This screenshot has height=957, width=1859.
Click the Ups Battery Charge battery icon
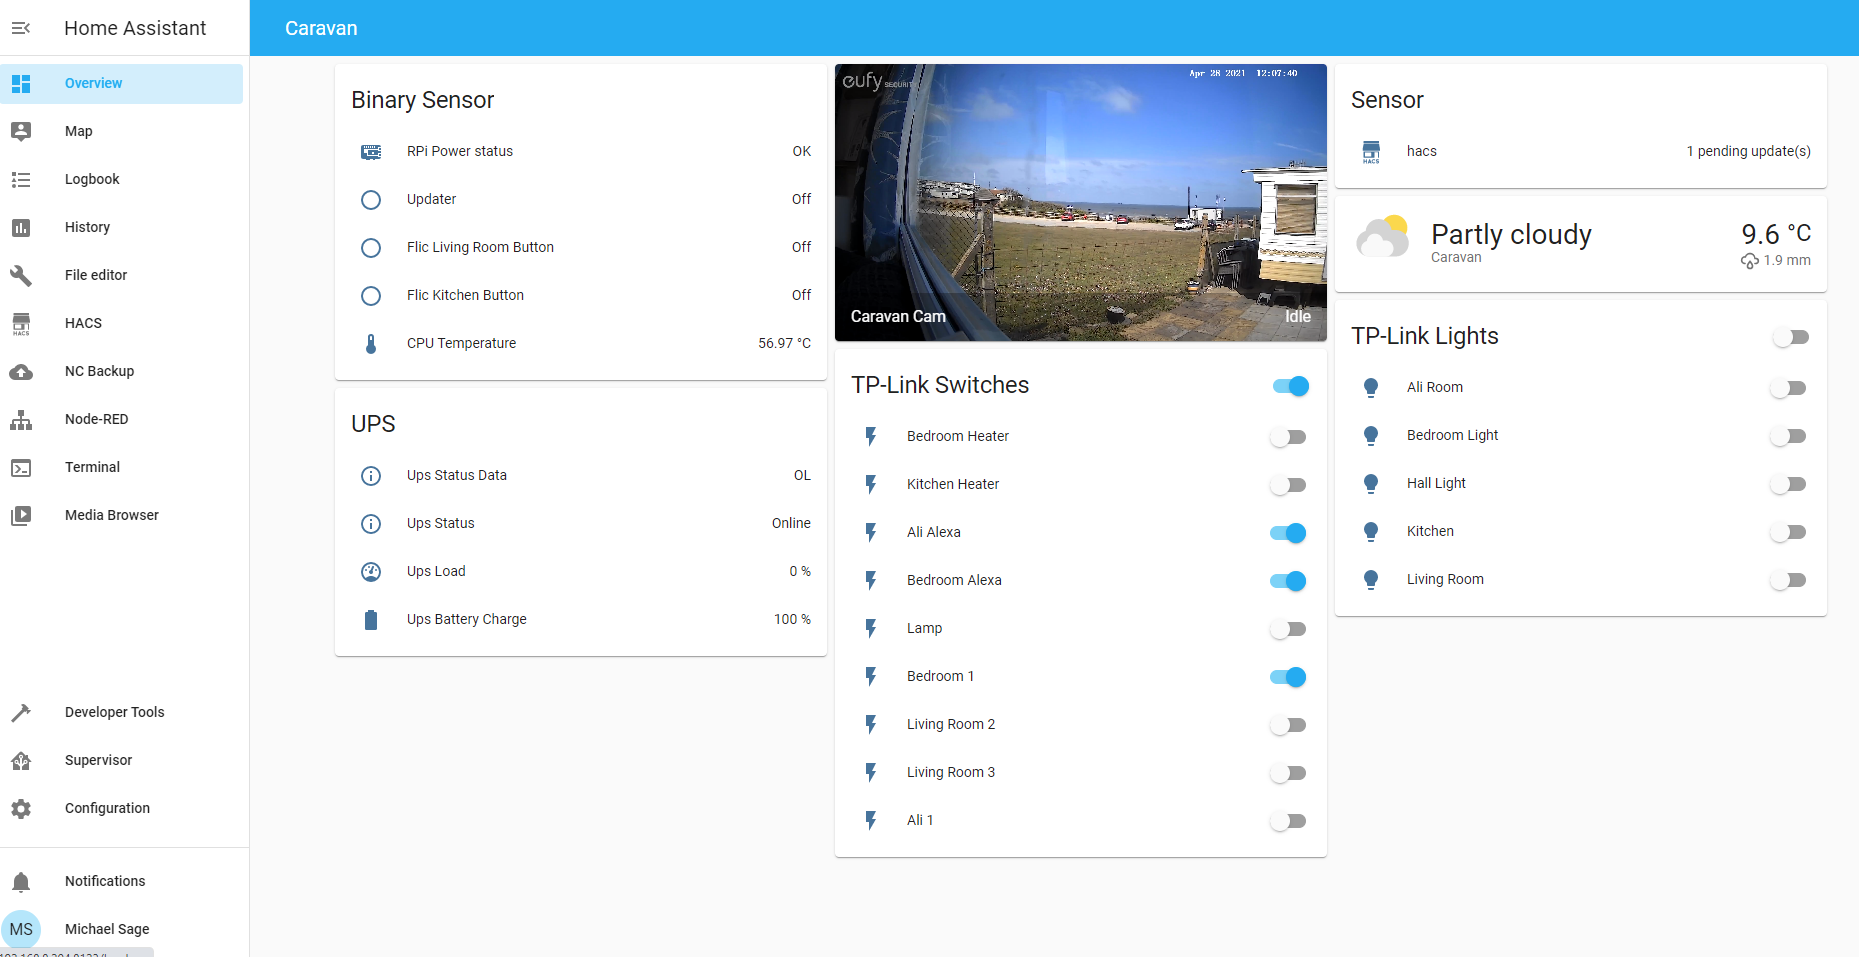(371, 619)
